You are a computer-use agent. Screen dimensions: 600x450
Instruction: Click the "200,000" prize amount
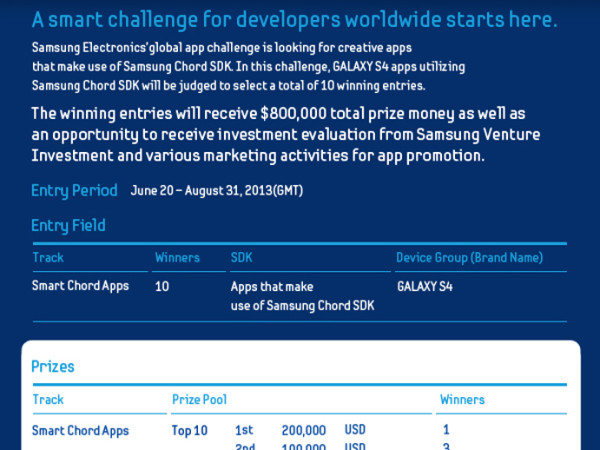click(x=304, y=430)
